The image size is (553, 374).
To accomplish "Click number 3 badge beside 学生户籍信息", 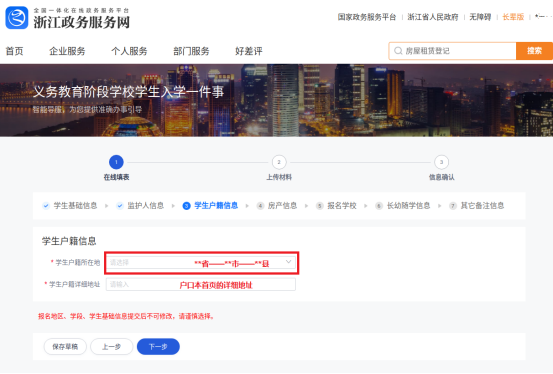I will [x=187, y=206].
